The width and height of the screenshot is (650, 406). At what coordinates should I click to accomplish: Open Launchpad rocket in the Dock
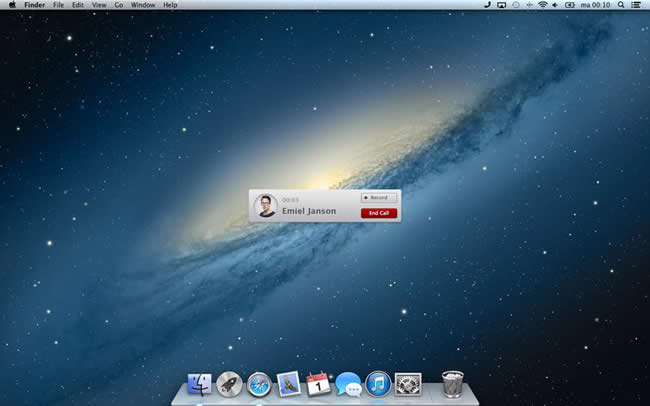coord(229,384)
